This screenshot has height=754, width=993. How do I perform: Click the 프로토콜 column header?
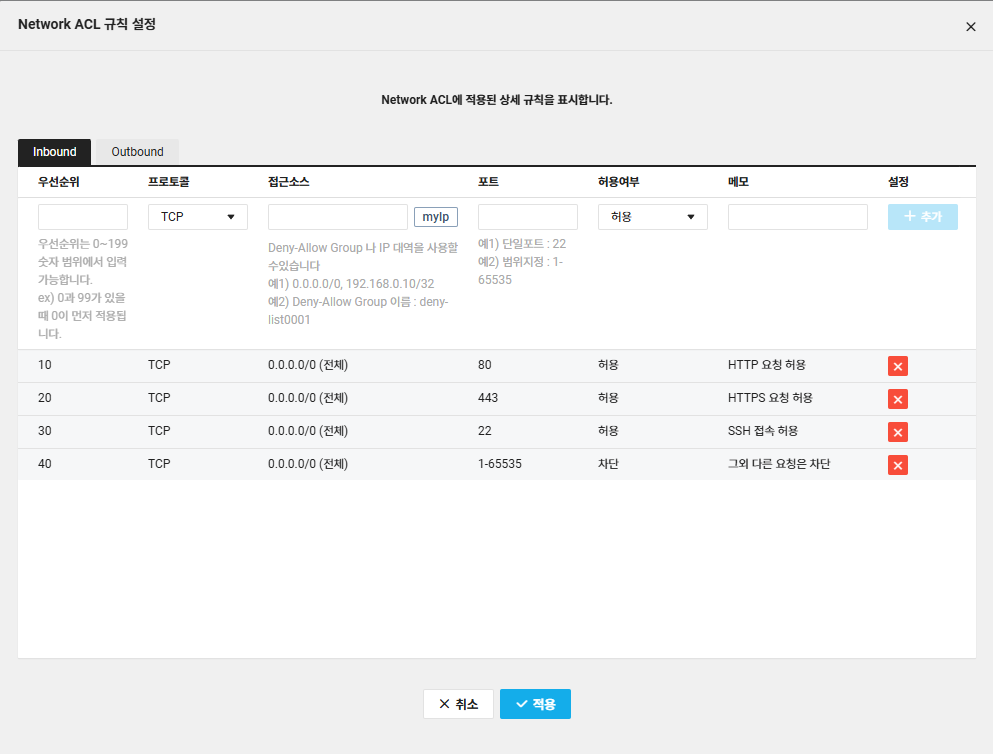(x=168, y=182)
